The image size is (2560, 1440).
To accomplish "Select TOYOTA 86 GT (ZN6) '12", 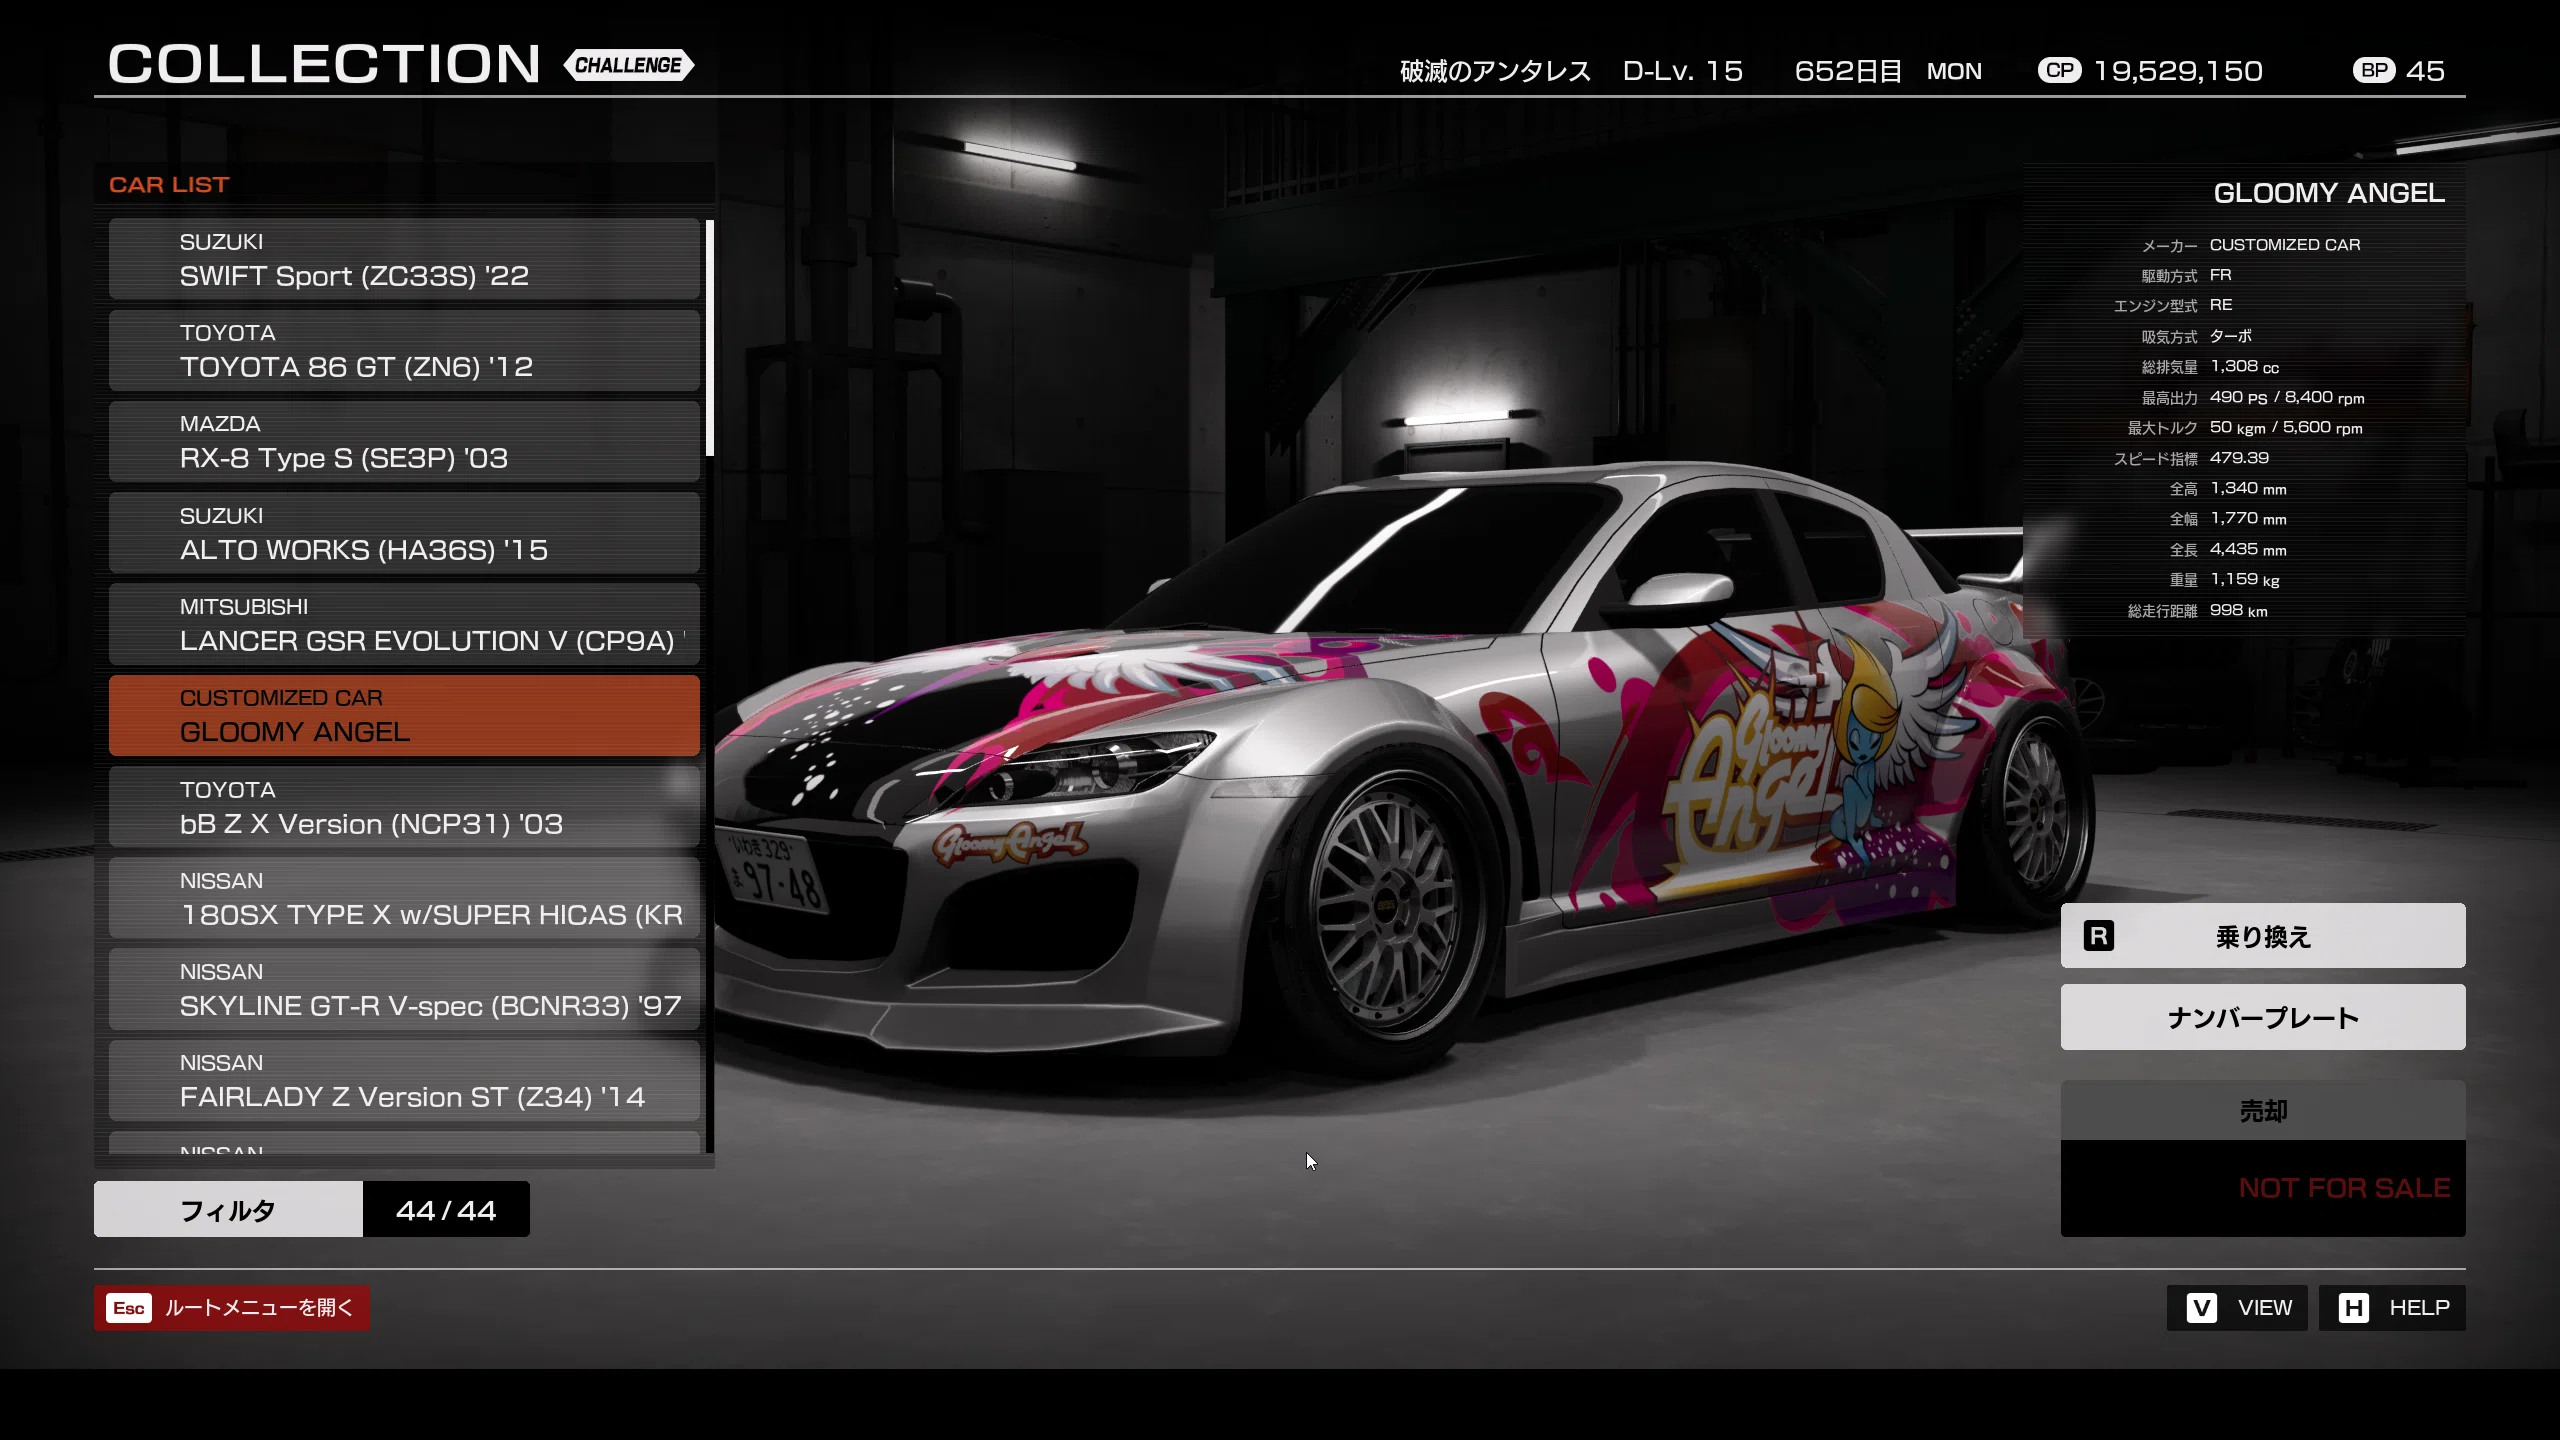I will tap(404, 350).
